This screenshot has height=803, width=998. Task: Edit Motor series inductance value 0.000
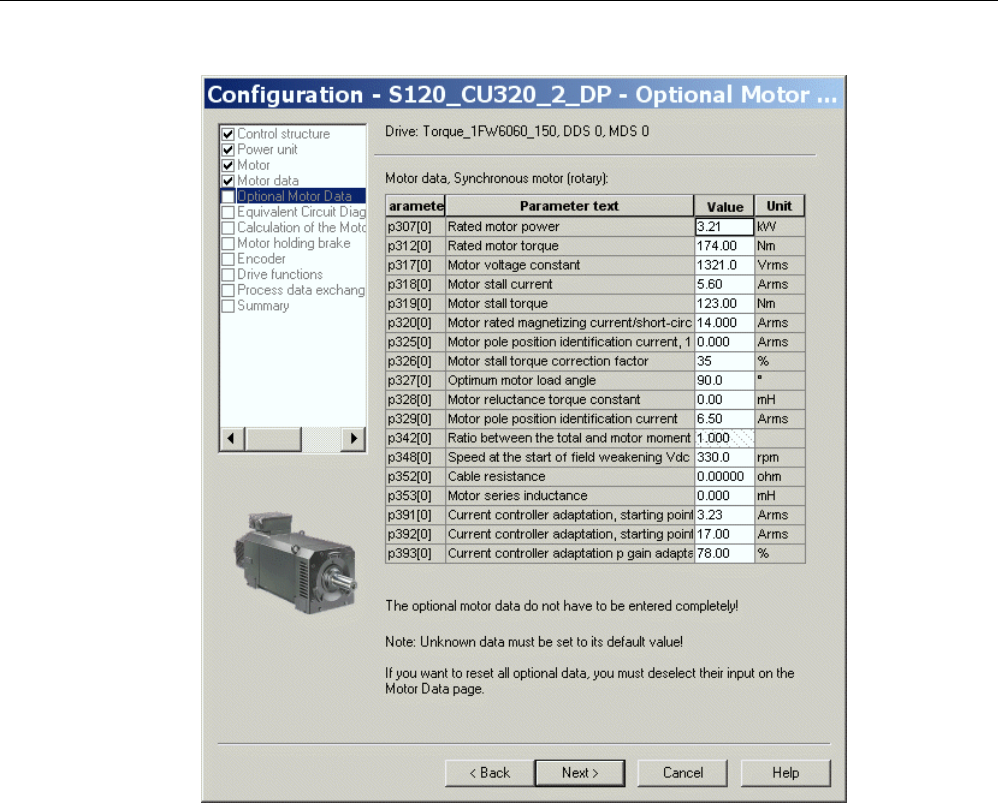pyautogui.click(x=724, y=496)
